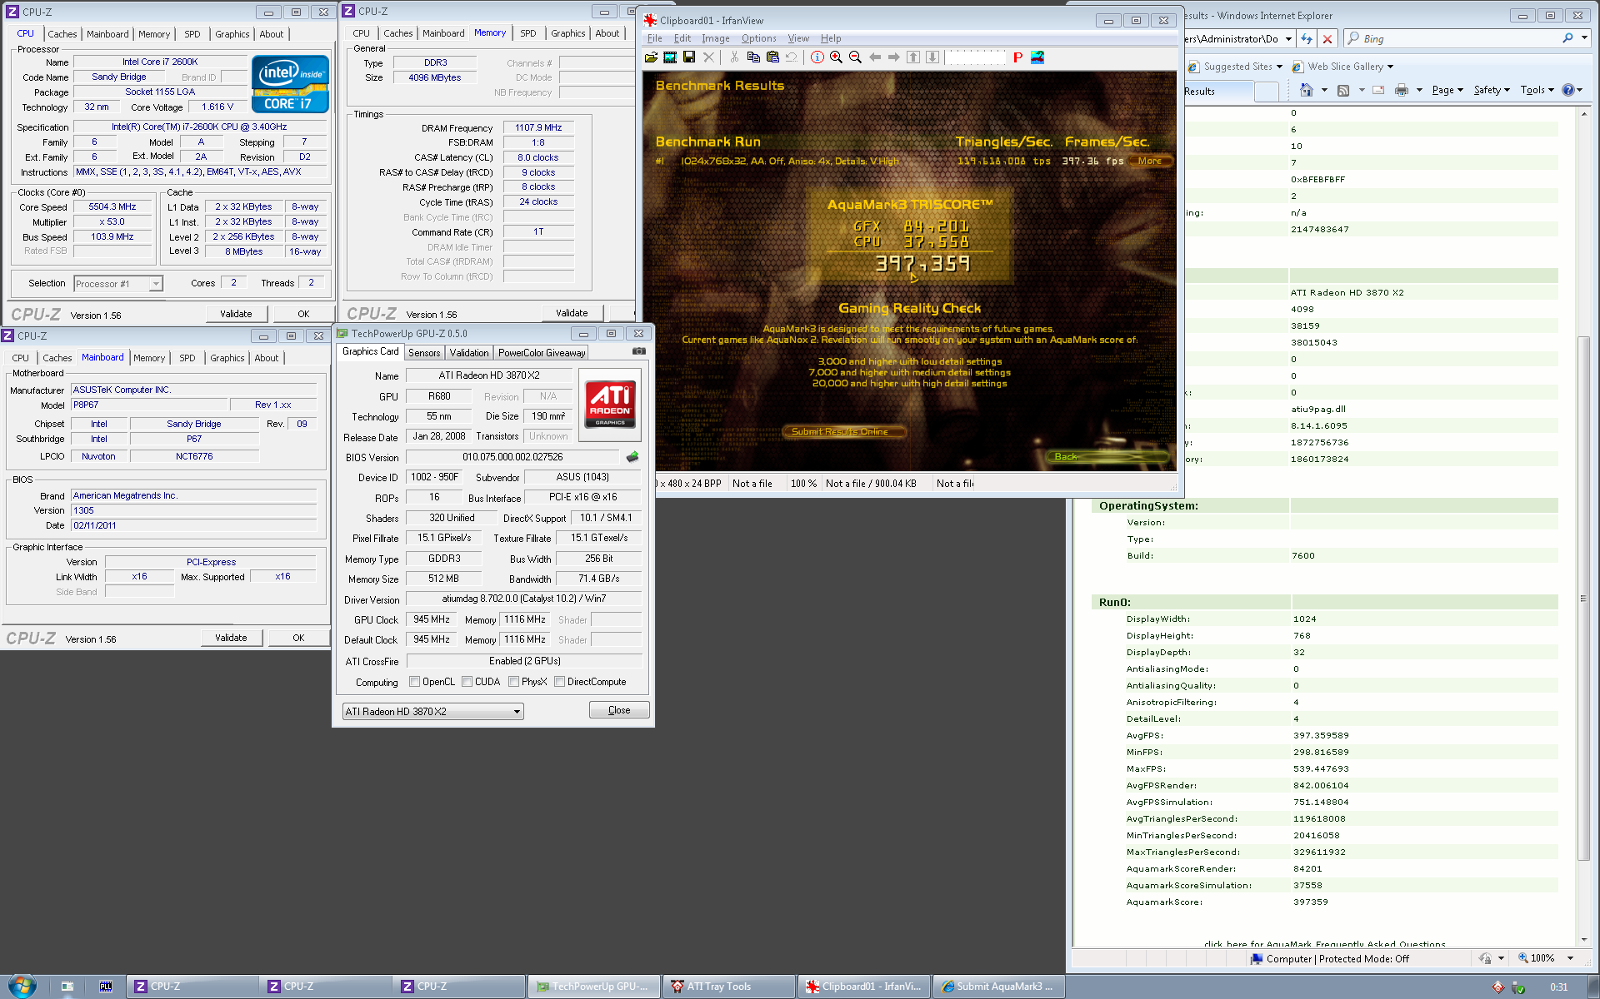
Task: Open IE Help question mark icon
Action: (1568, 90)
